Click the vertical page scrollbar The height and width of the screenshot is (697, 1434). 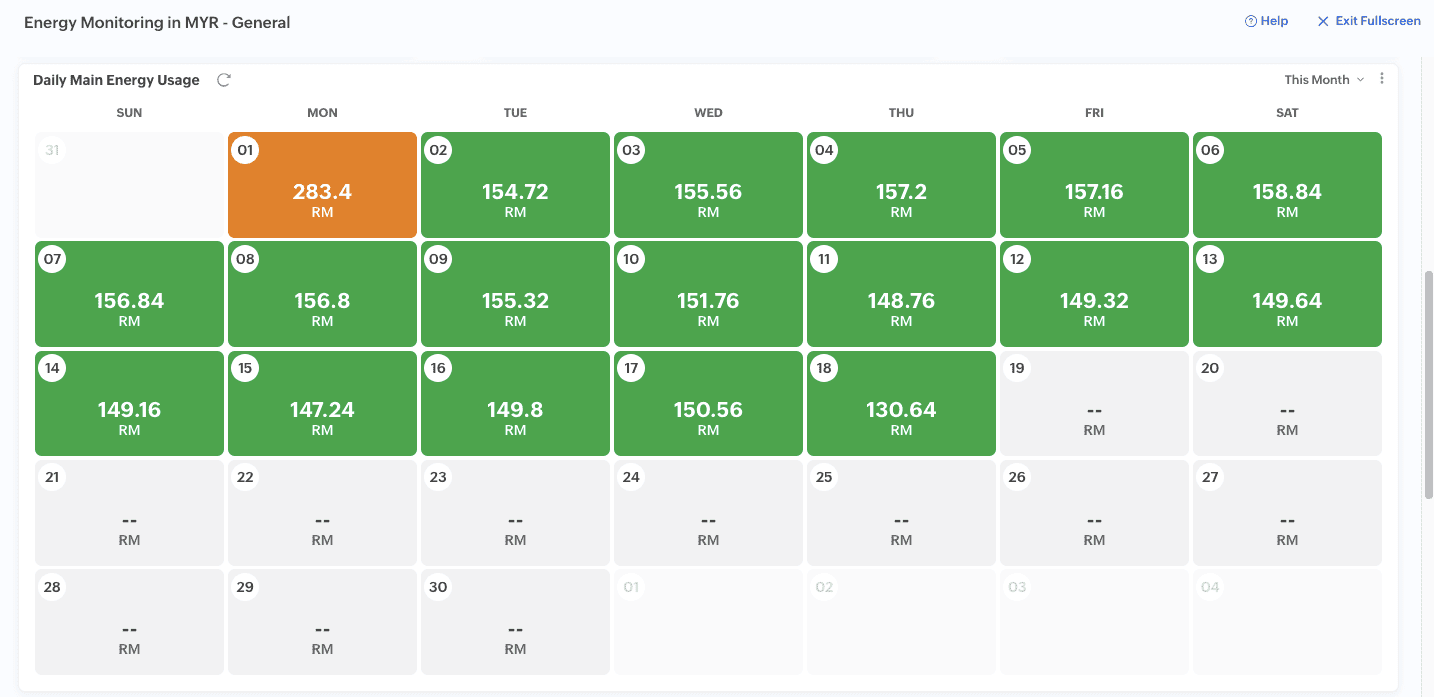tap(1428, 385)
